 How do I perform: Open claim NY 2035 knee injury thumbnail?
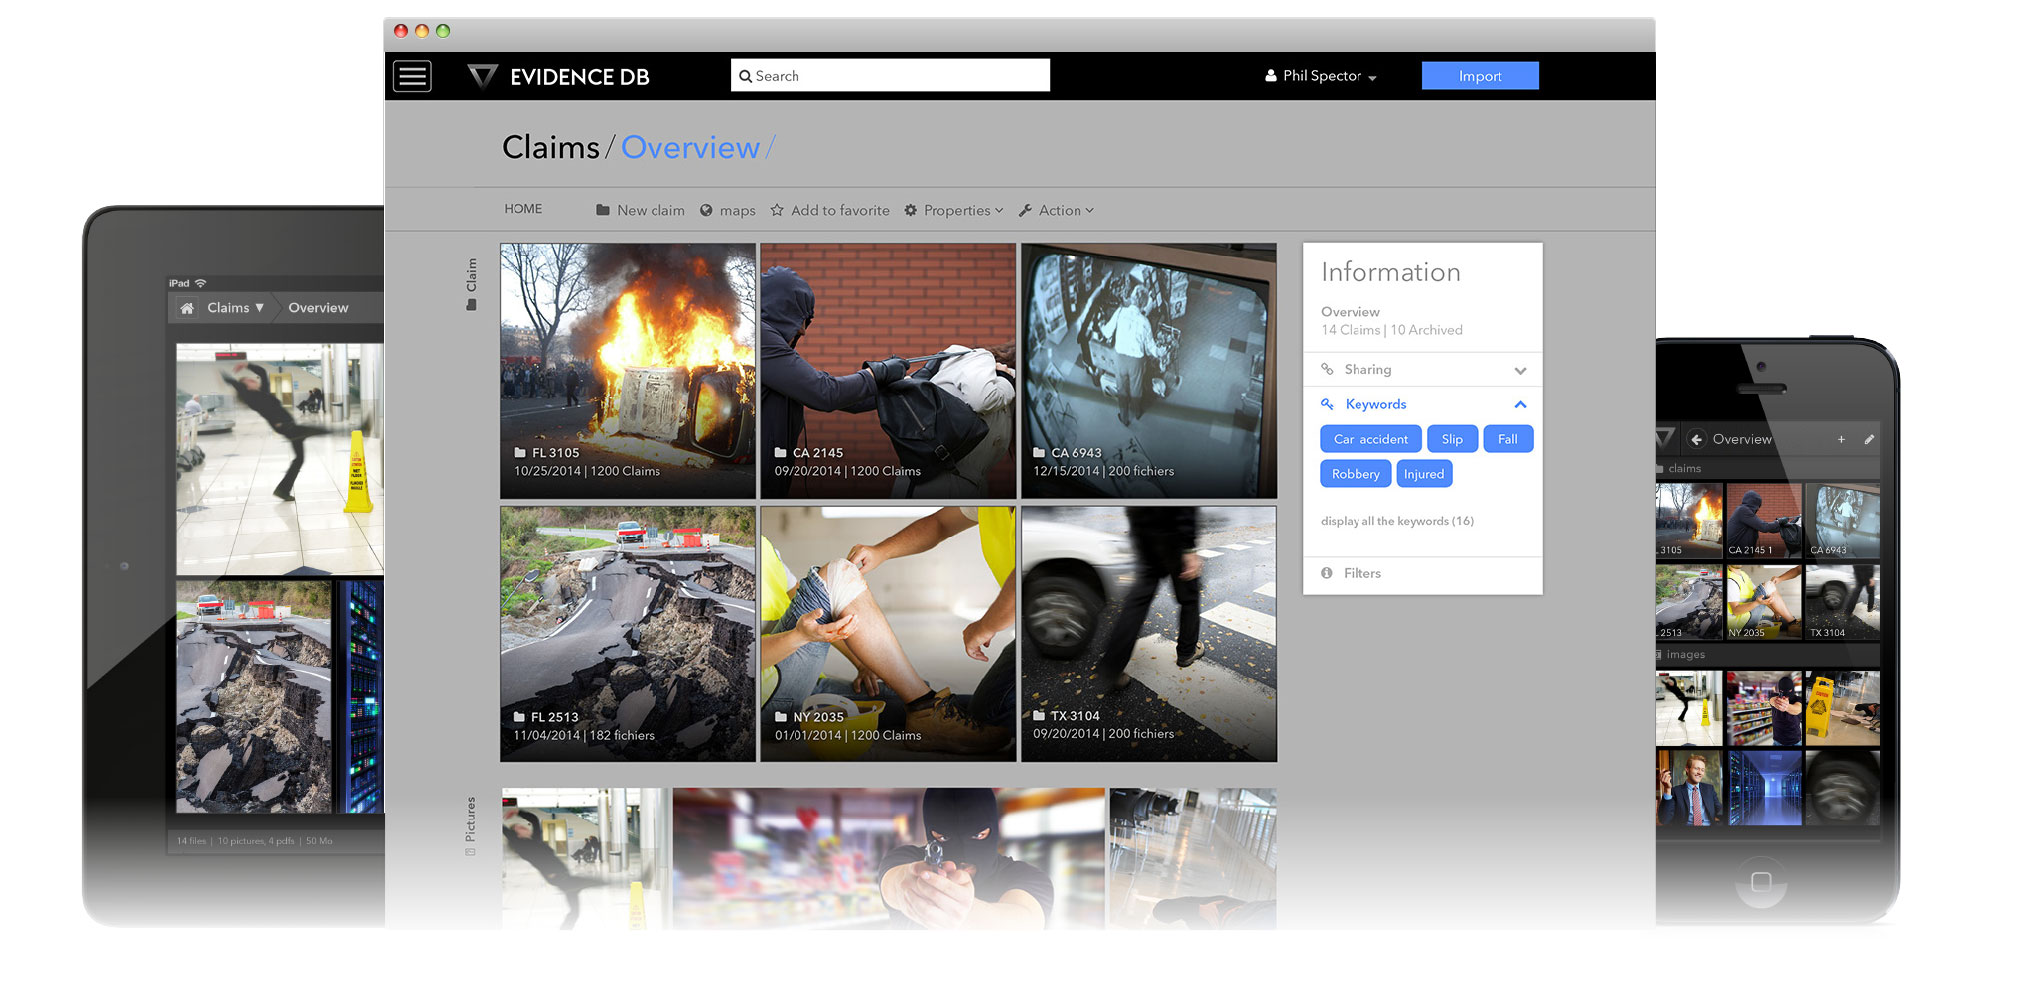tap(888, 634)
